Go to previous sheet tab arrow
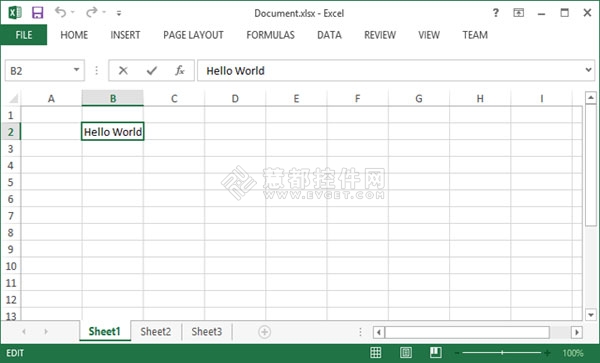The width and height of the screenshot is (600, 363). pyautogui.click(x=24, y=332)
